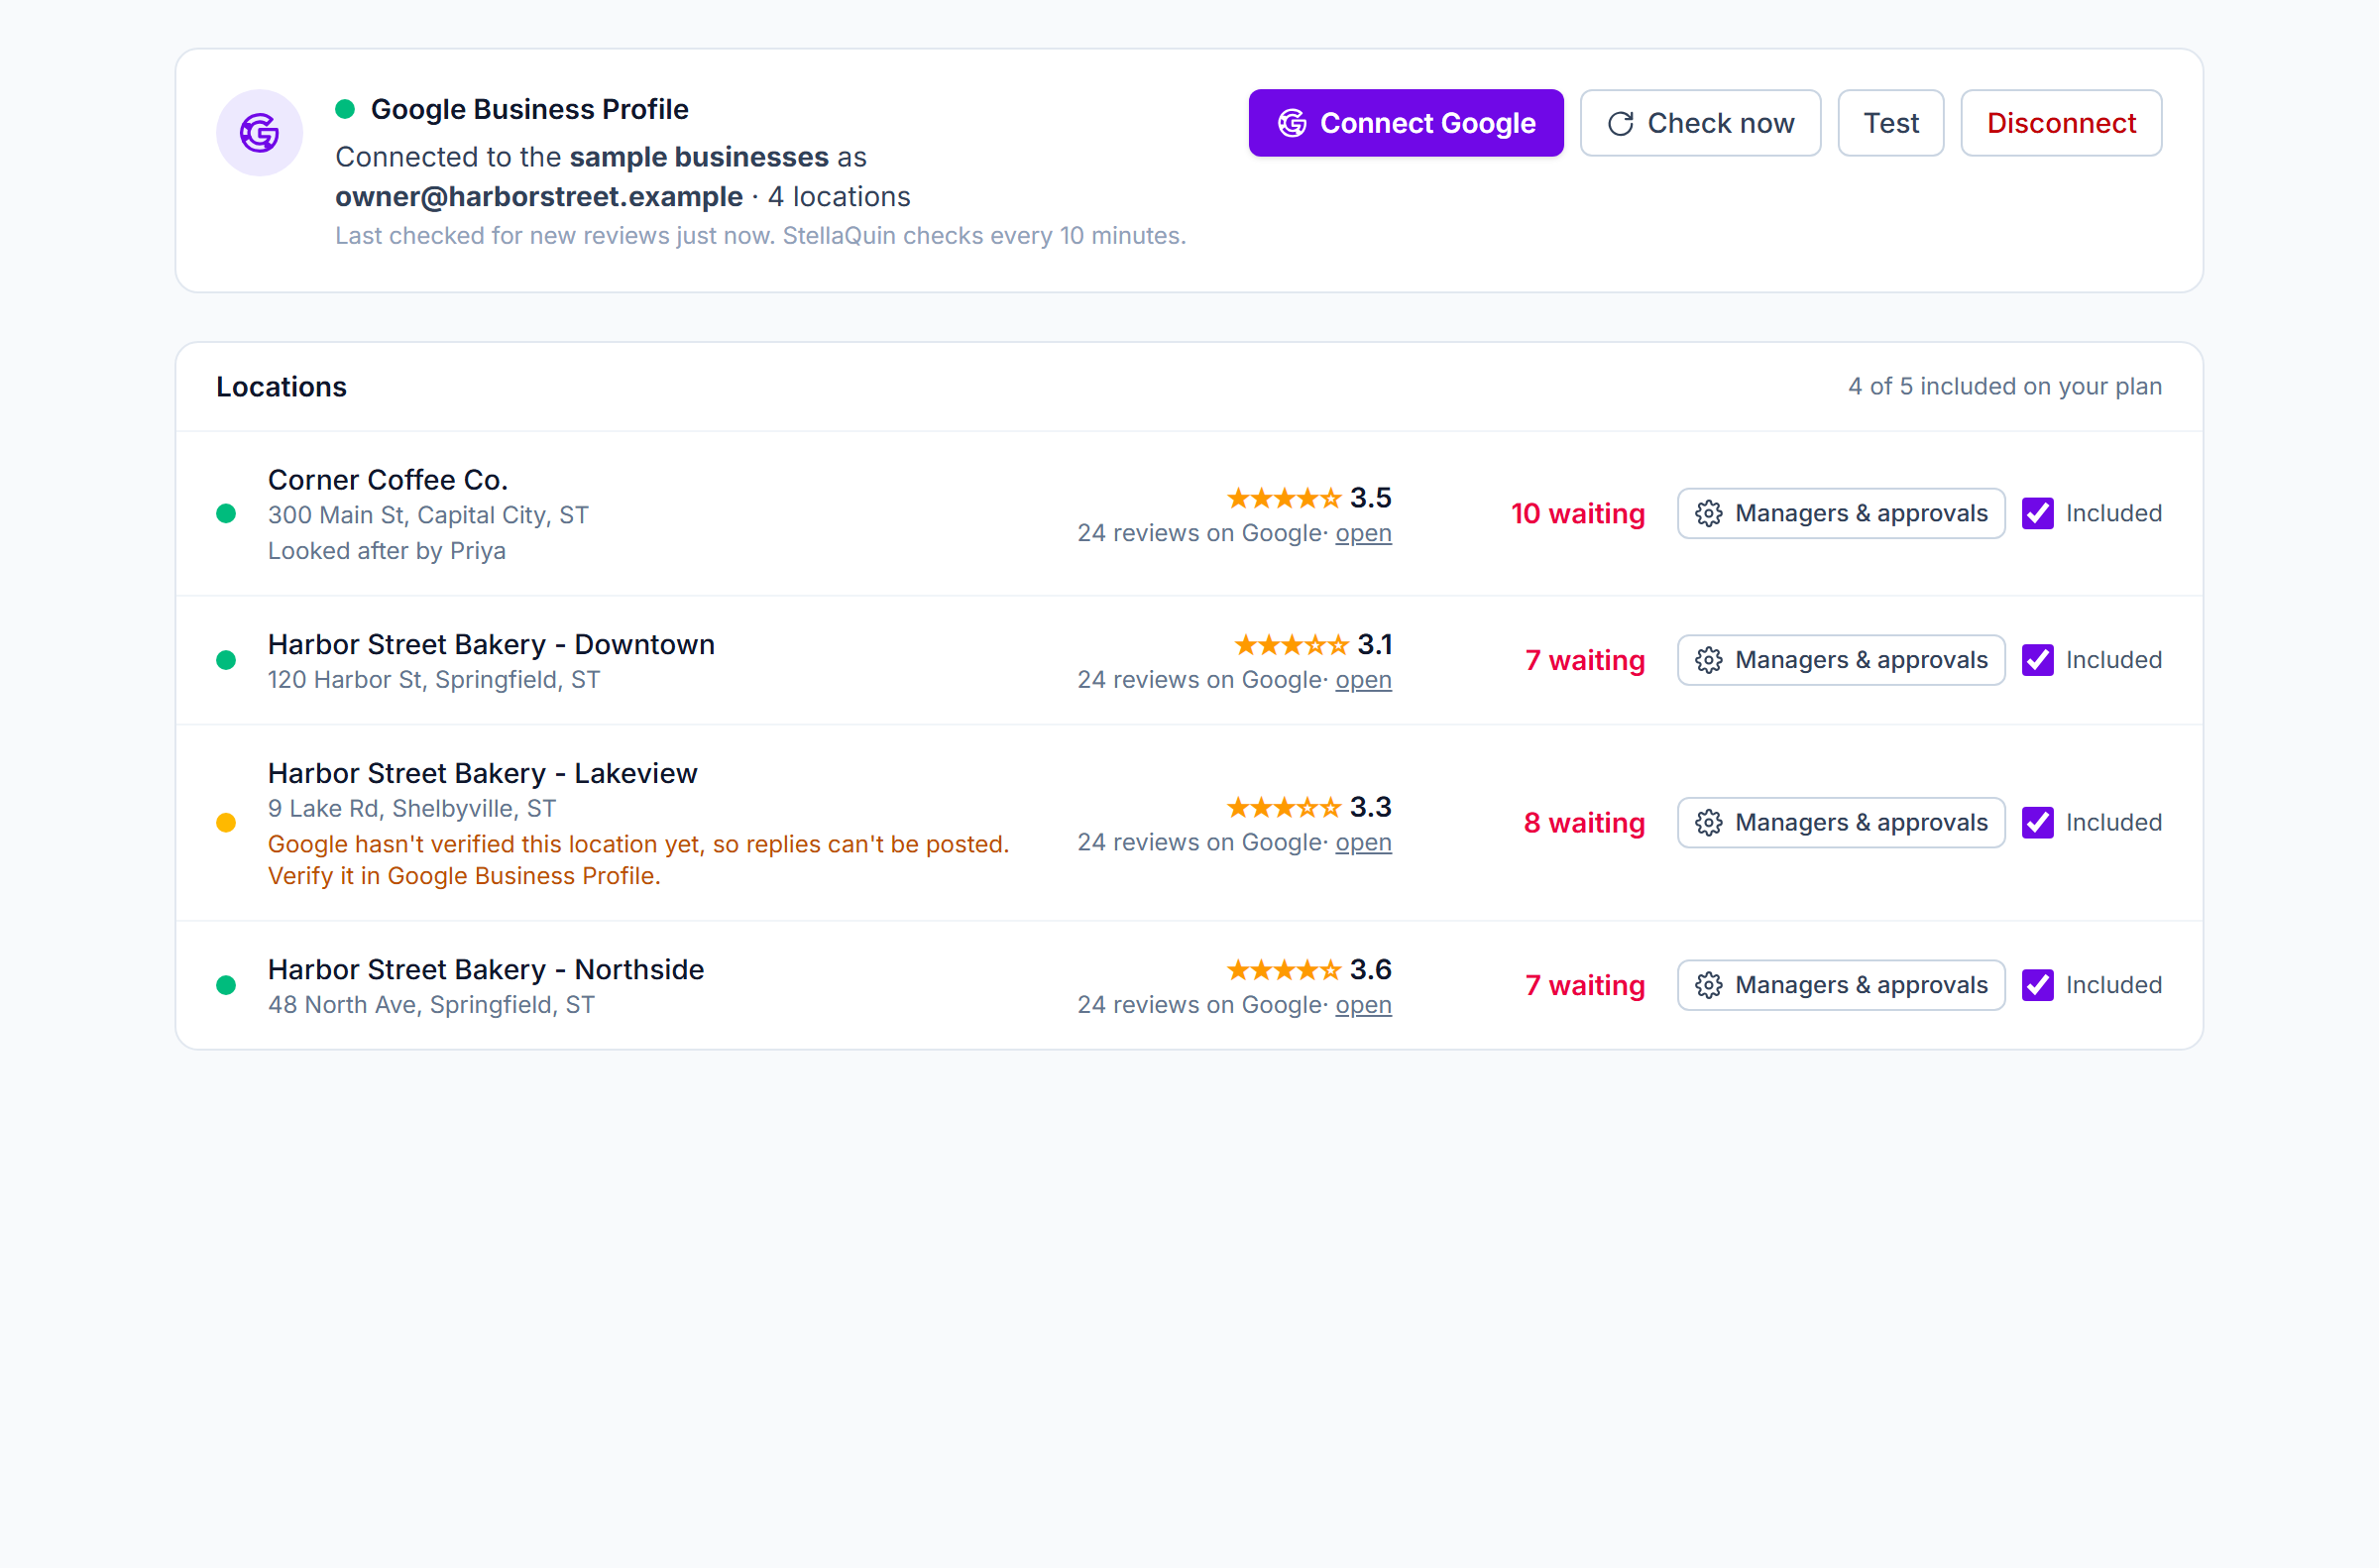Click the 8 waiting count for Lakeview

1584,822
